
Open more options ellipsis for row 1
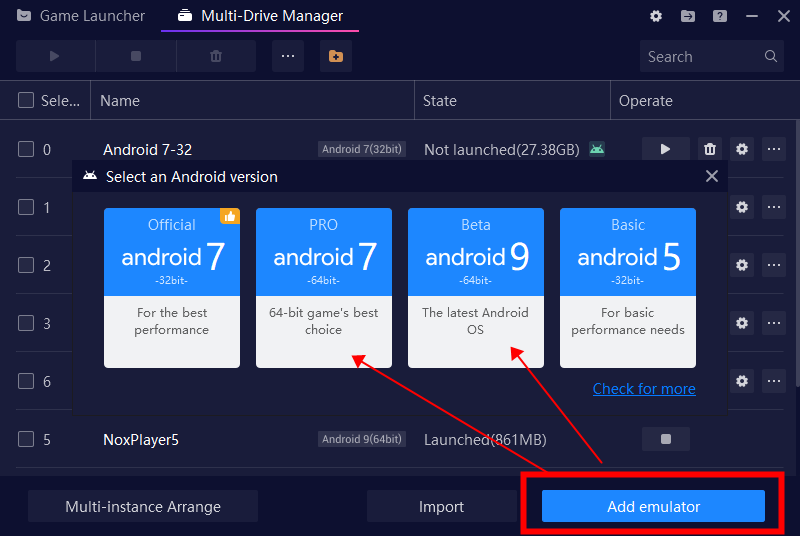coord(774,207)
